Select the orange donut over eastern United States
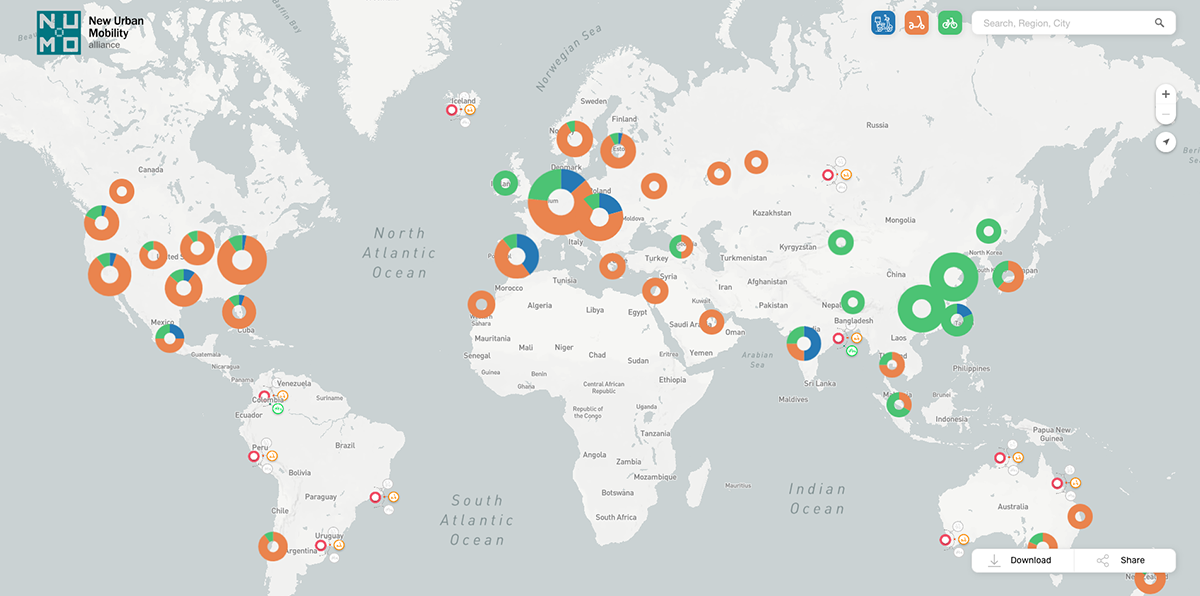This screenshot has height=596, width=1200. [x=240, y=258]
